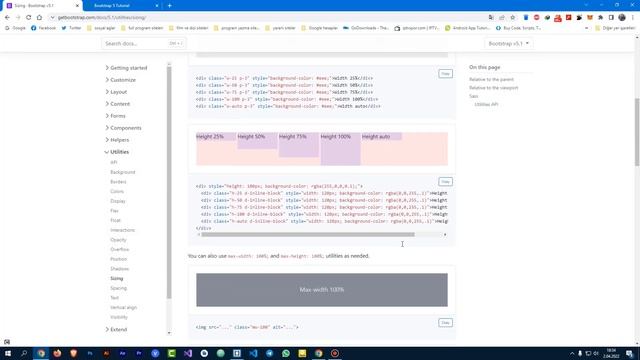
Task: Open WhatsApp from the taskbar
Action: [286, 353]
